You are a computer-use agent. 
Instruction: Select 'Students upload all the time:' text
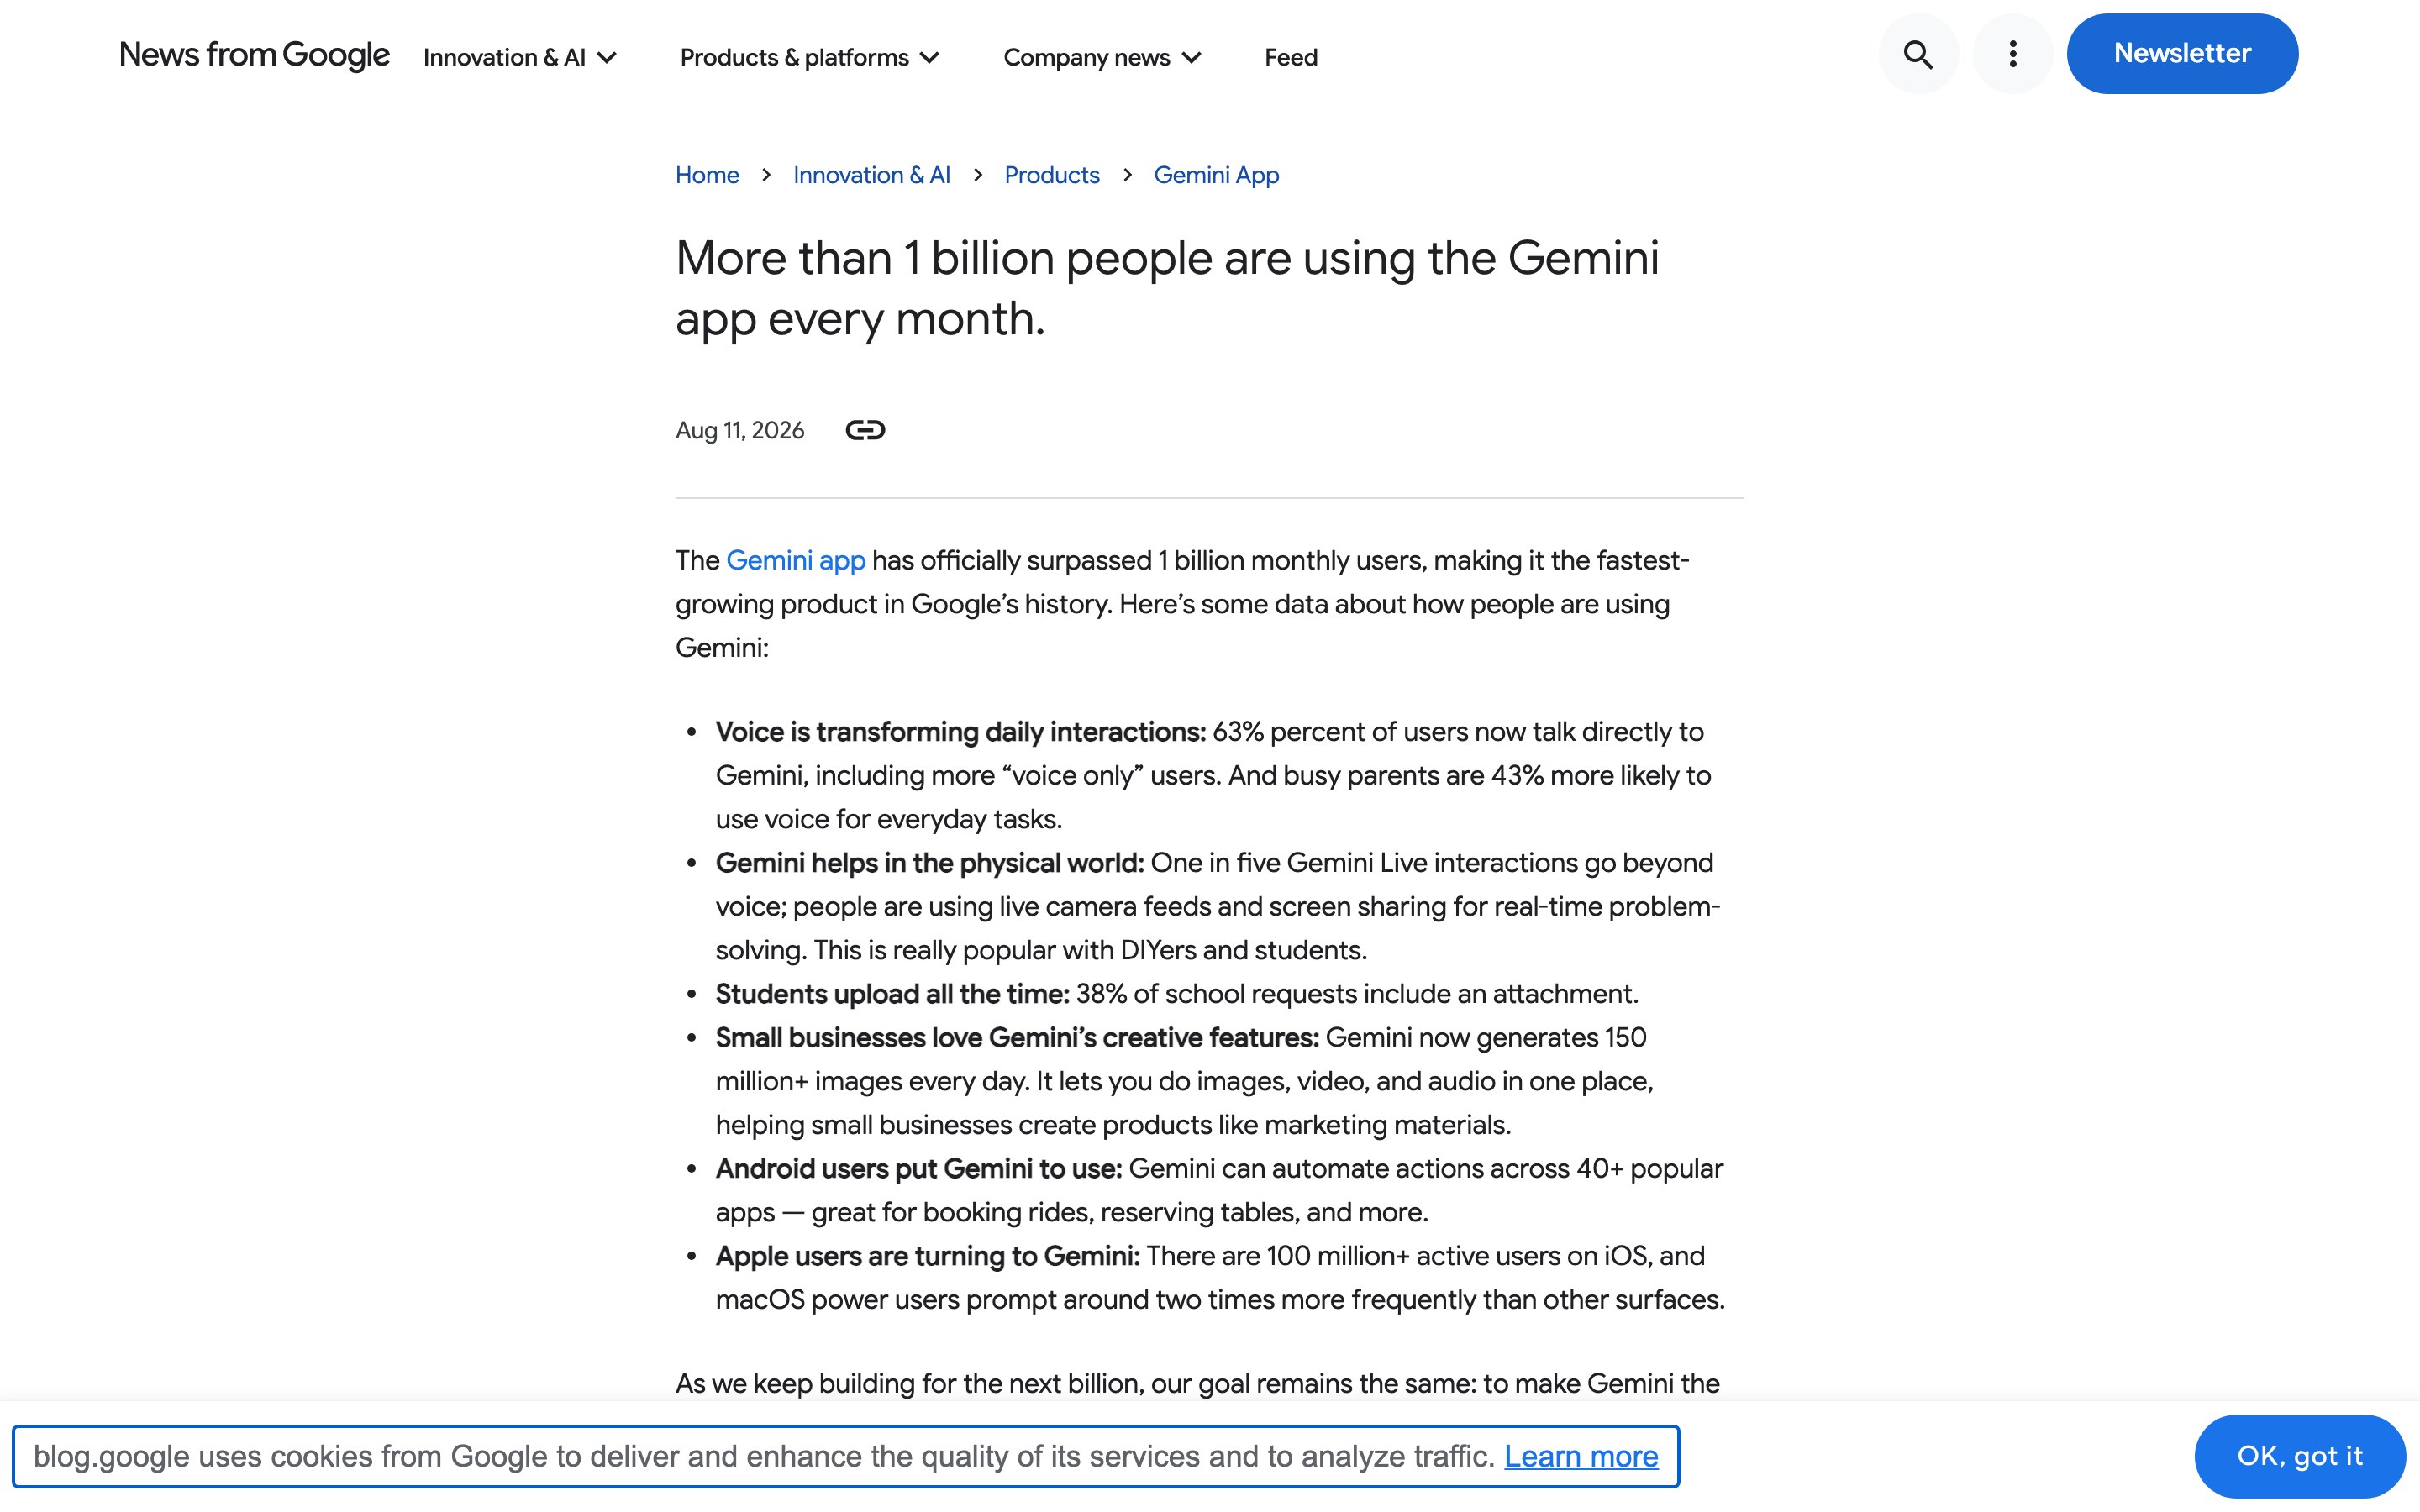(x=892, y=994)
